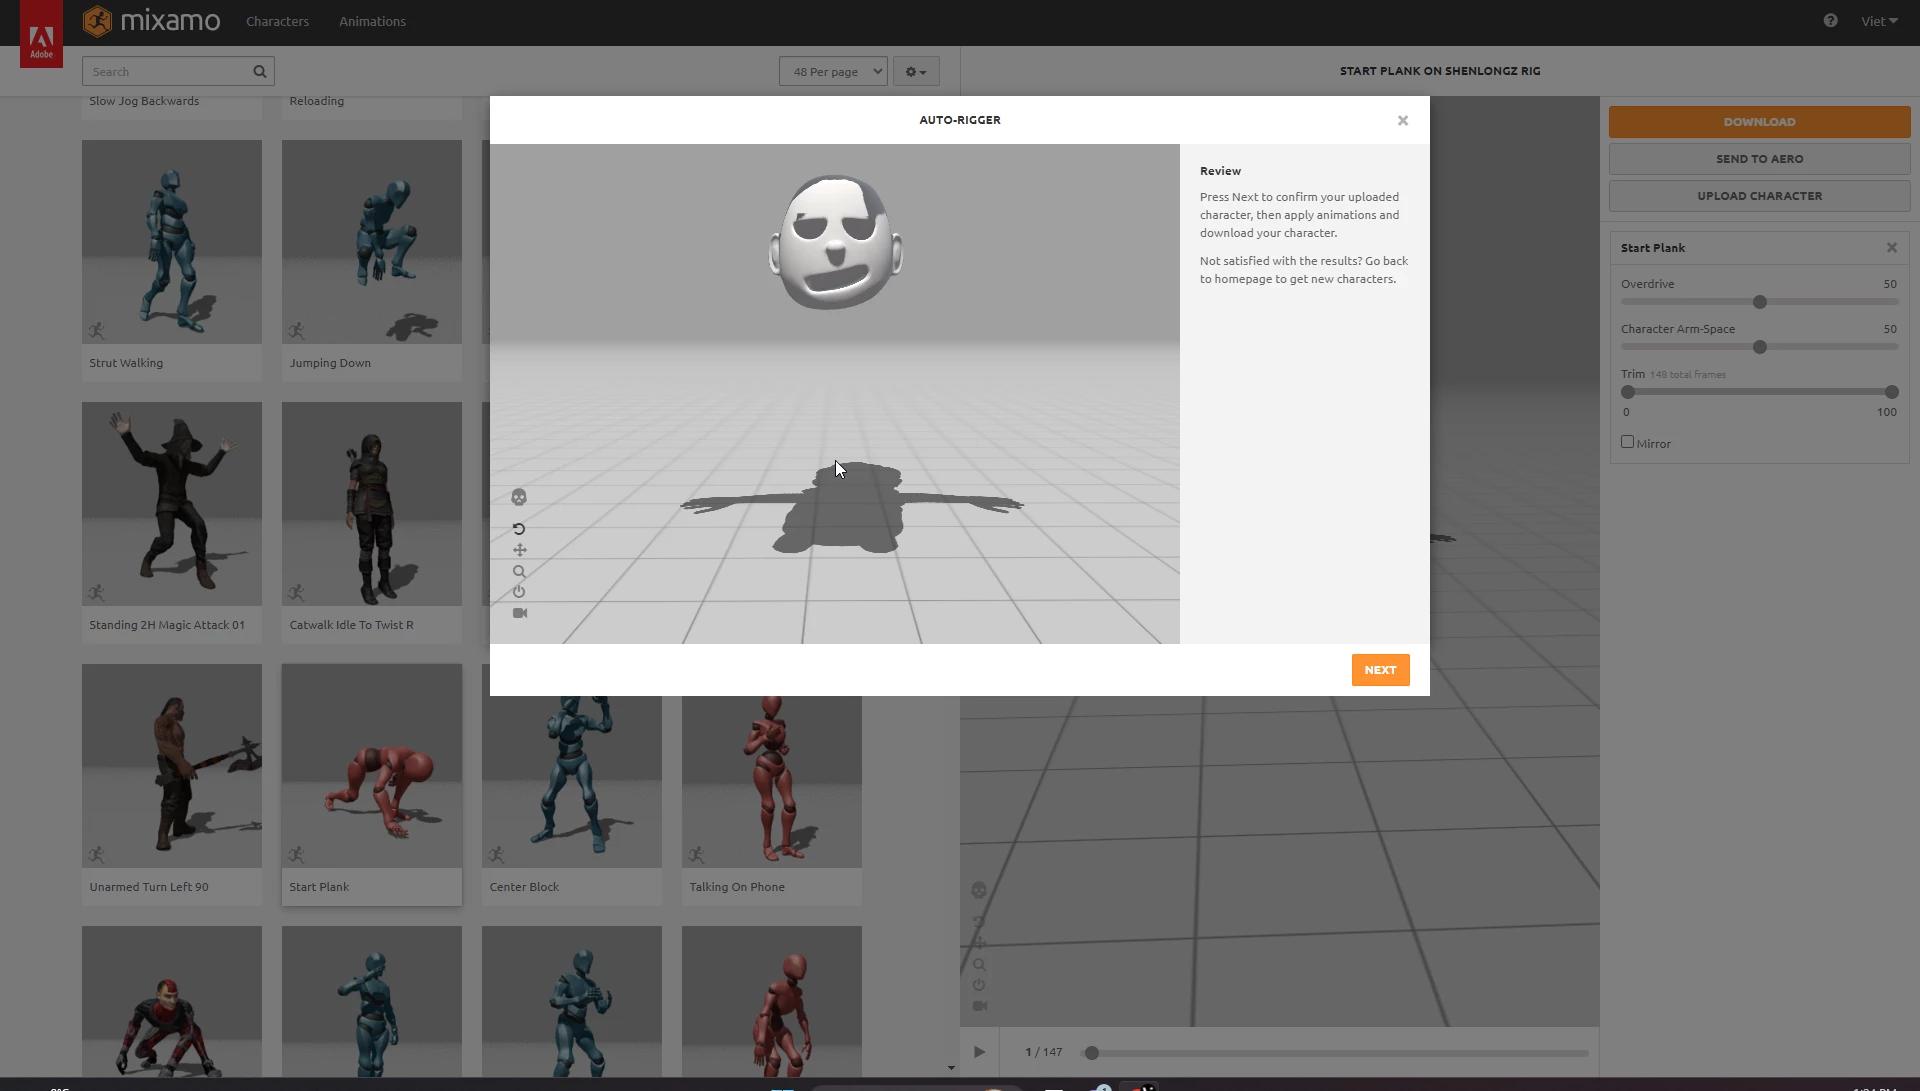Open the Viet account dropdown

tap(1879, 21)
